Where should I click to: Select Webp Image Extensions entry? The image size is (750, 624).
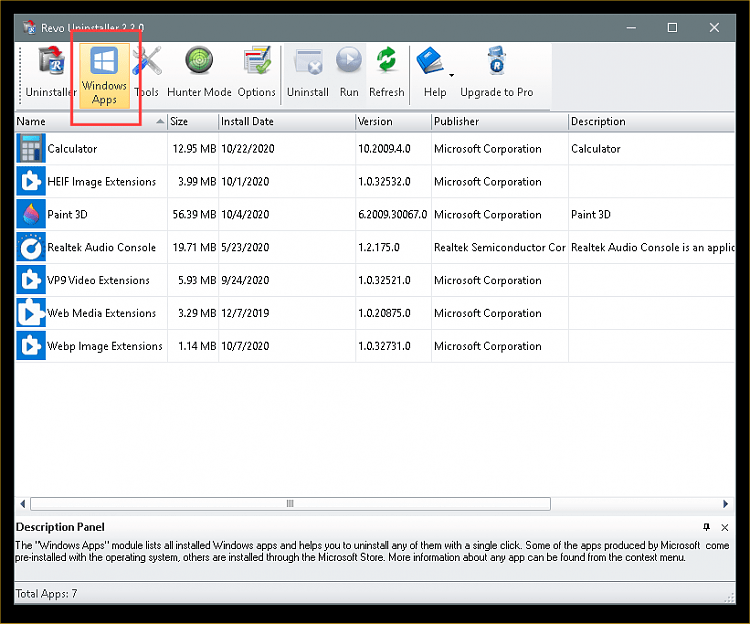(105, 346)
